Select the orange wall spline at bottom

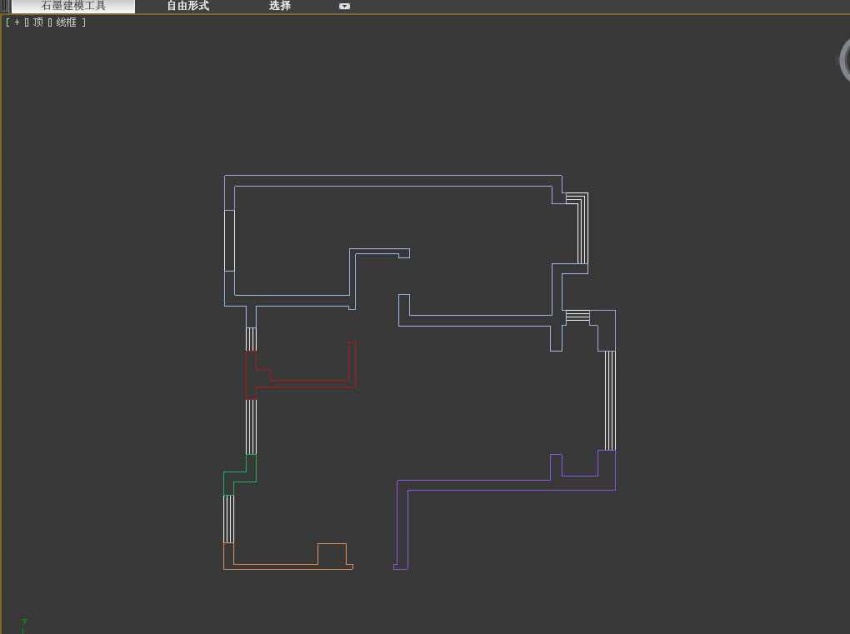click(287, 567)
